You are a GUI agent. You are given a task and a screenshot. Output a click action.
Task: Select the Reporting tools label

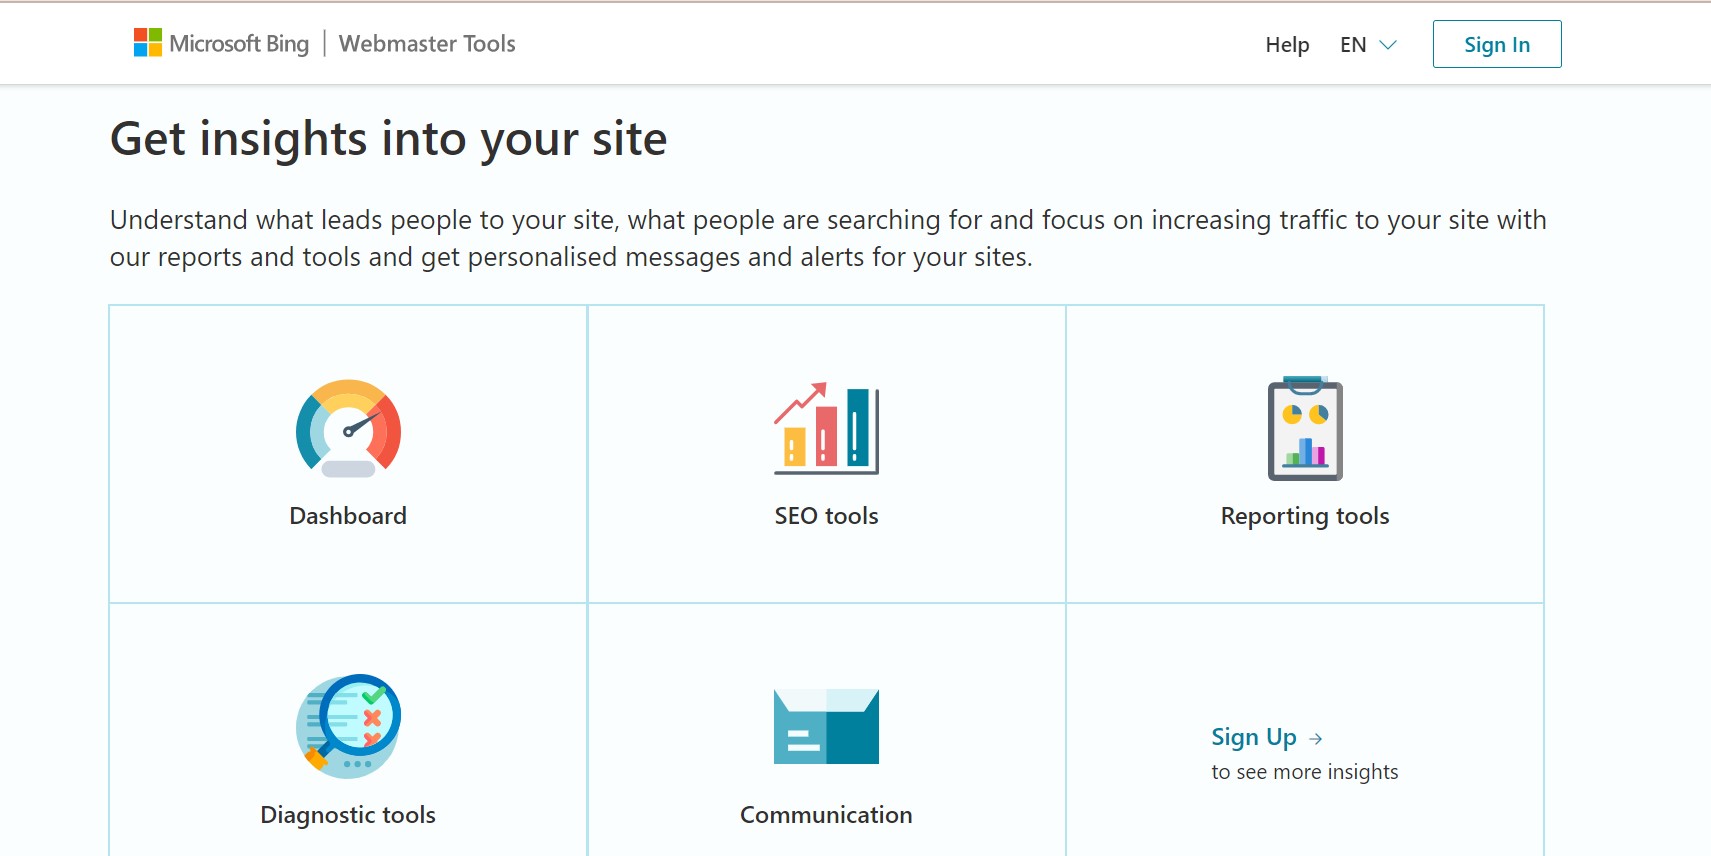(1305, 517)
